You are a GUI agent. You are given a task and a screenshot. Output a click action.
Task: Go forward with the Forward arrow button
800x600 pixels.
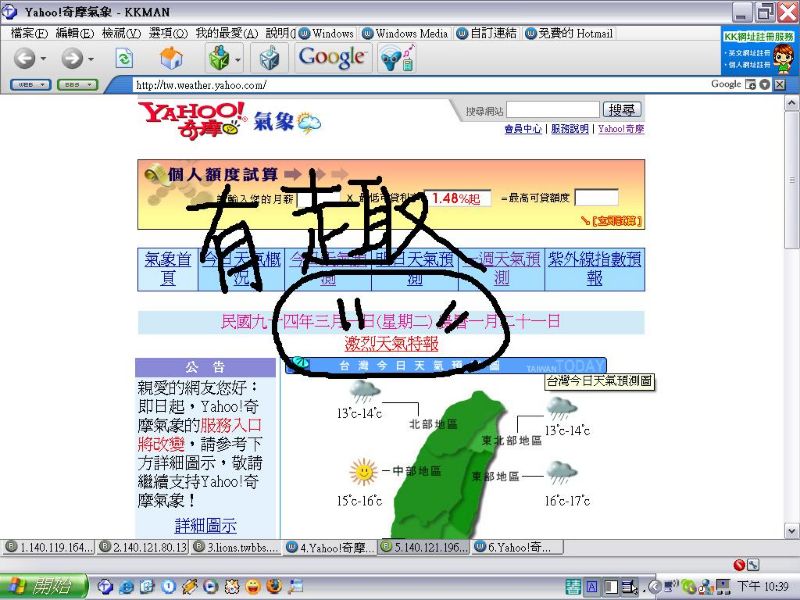click(72, 58)
